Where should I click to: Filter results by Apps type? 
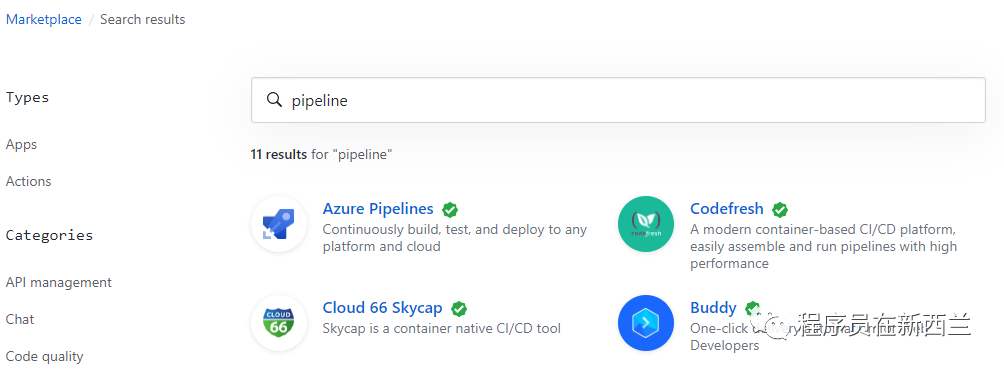tap(21, 145)
